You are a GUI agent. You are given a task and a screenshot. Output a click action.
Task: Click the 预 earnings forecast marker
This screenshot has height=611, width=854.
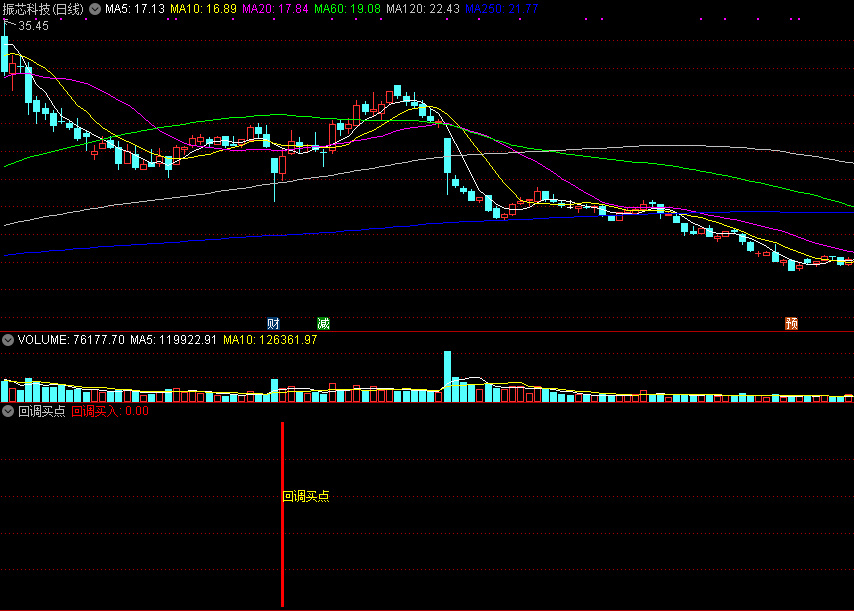click(791, 324)
